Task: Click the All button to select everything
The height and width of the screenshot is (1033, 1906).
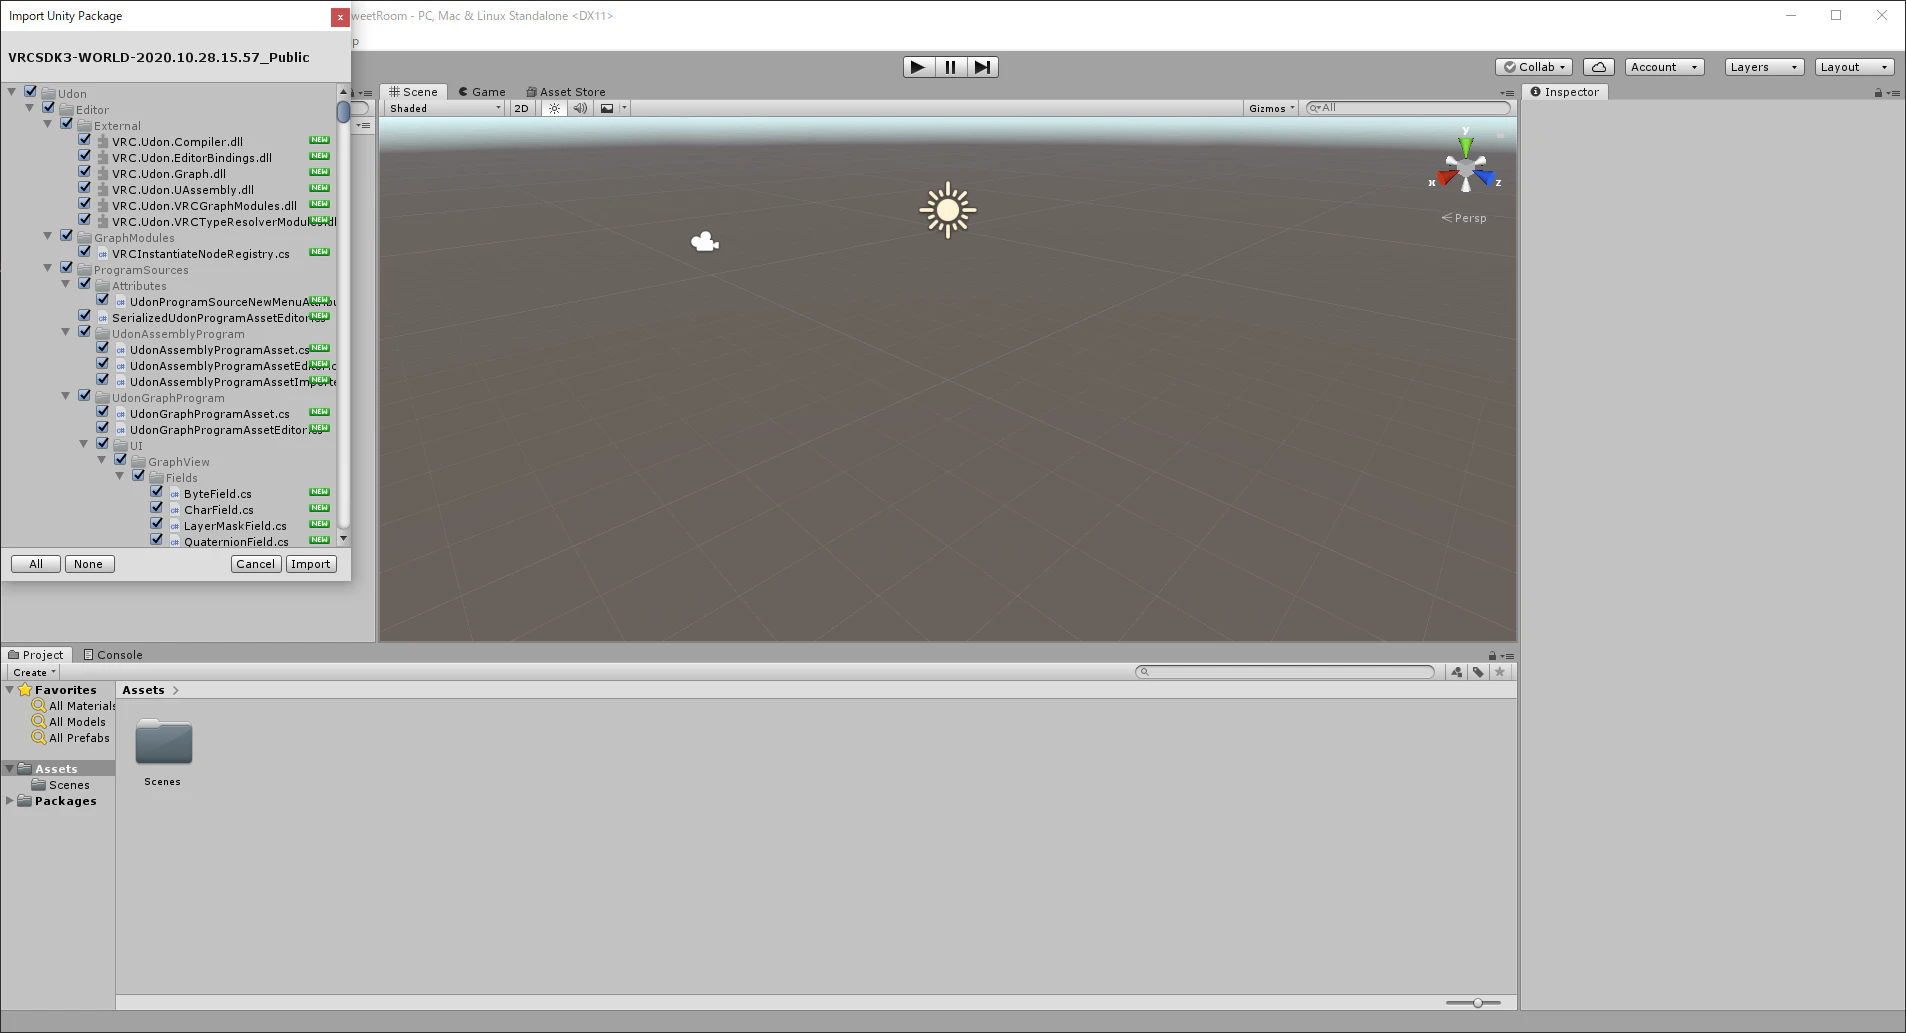Action: [36, 564]
